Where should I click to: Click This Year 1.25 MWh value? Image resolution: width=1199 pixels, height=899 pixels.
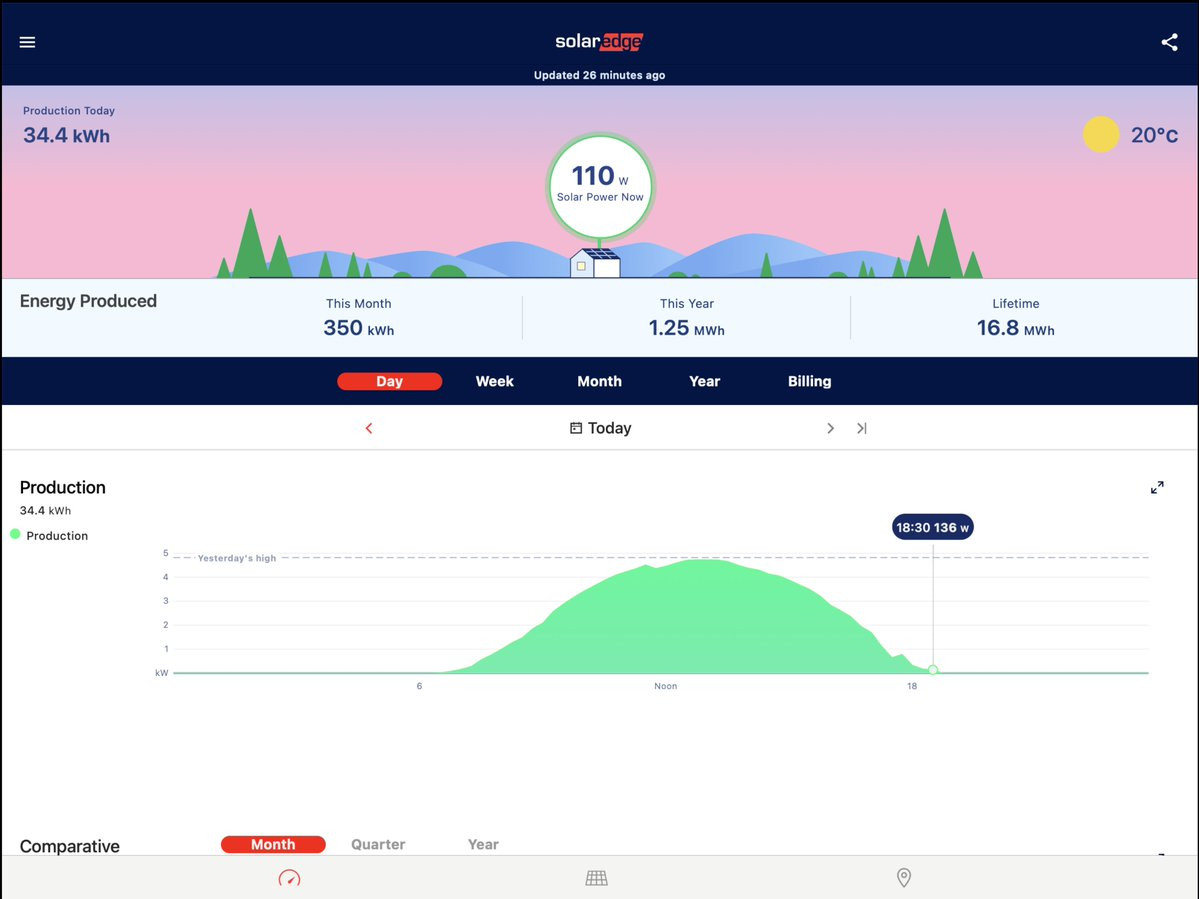[687, 328]
